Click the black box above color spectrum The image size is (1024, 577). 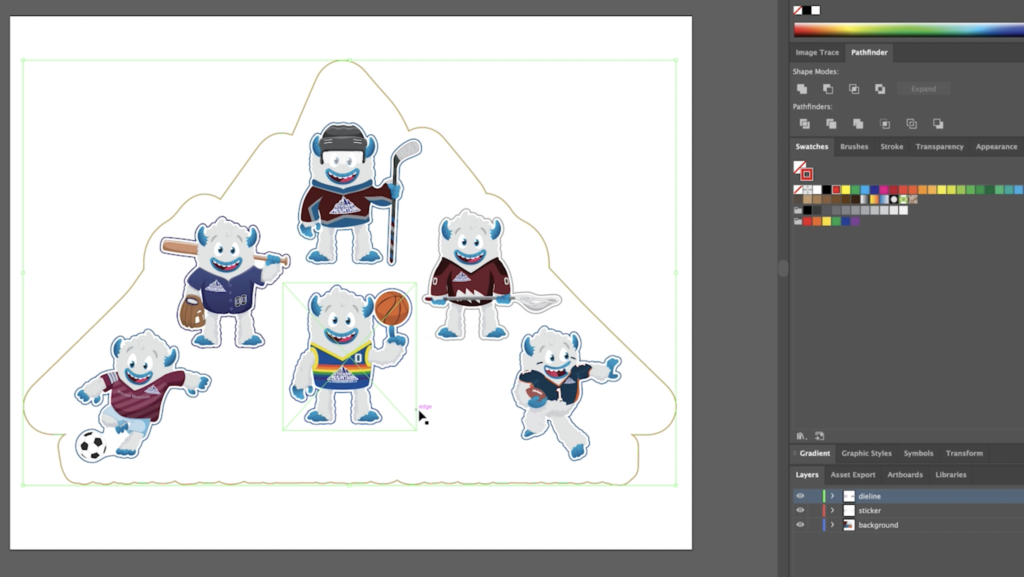(x=807, y=10)
